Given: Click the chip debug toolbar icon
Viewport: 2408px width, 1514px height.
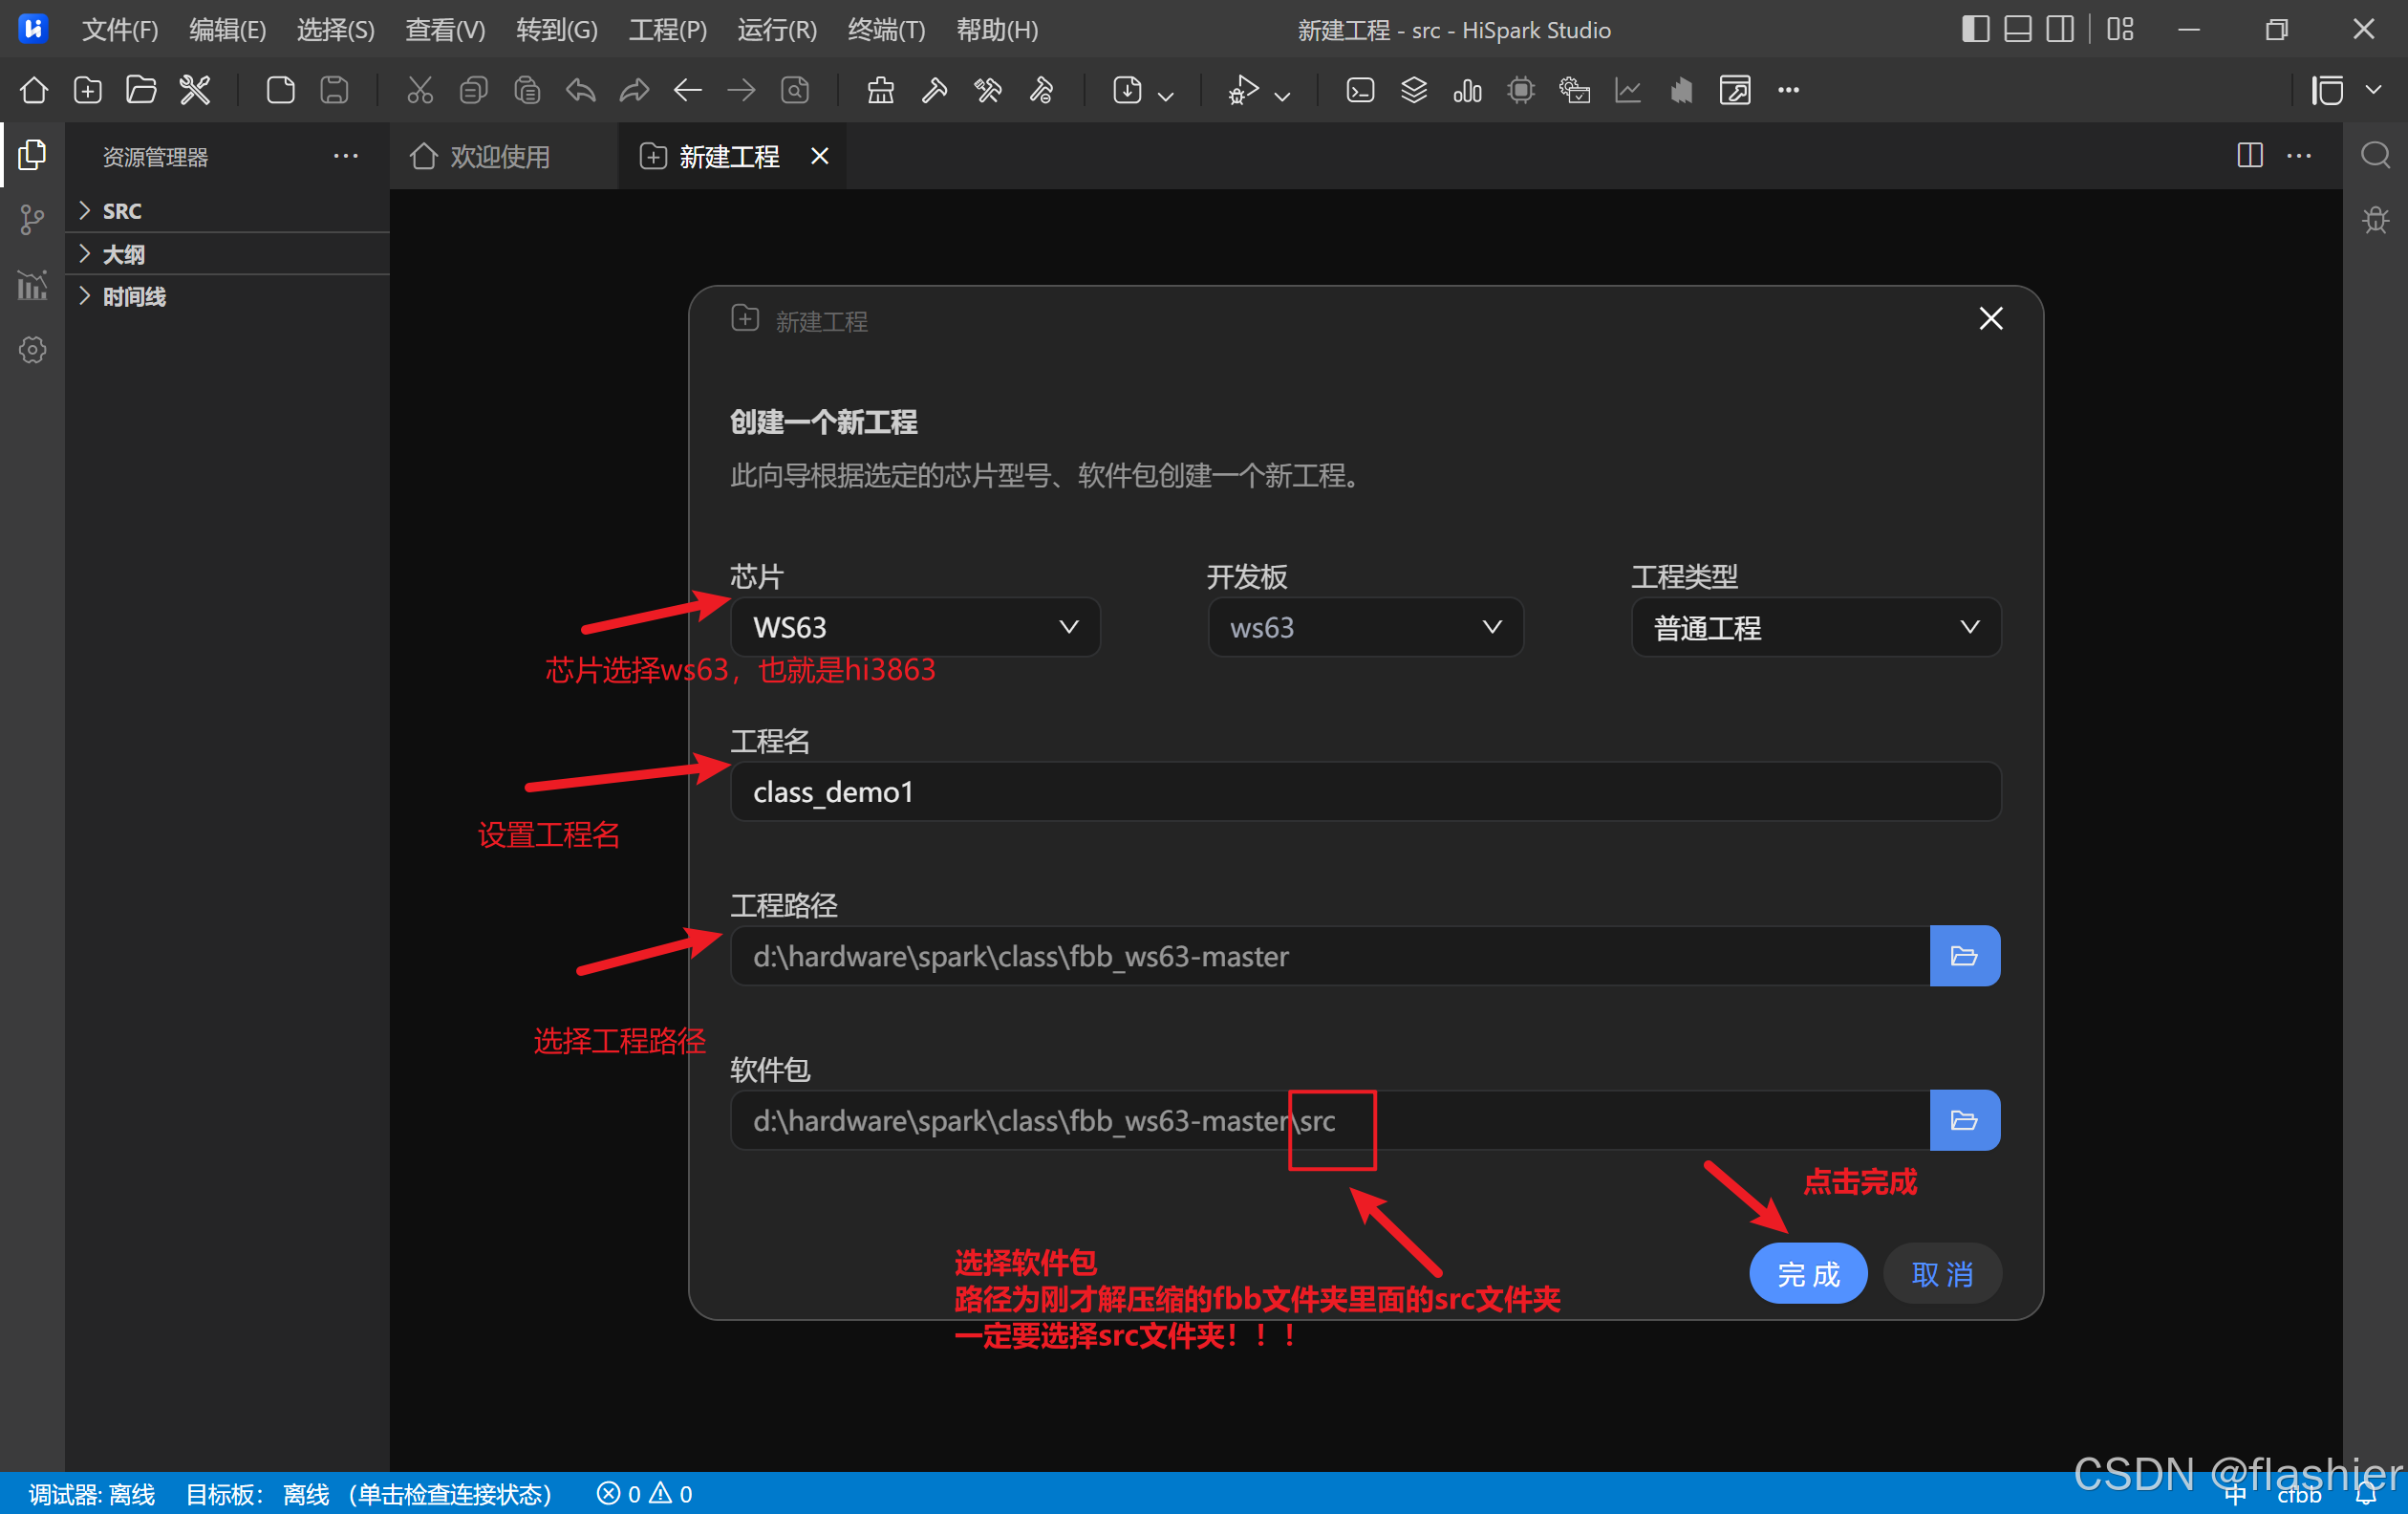Looking at the screenshot, I should click(1521, 91).
